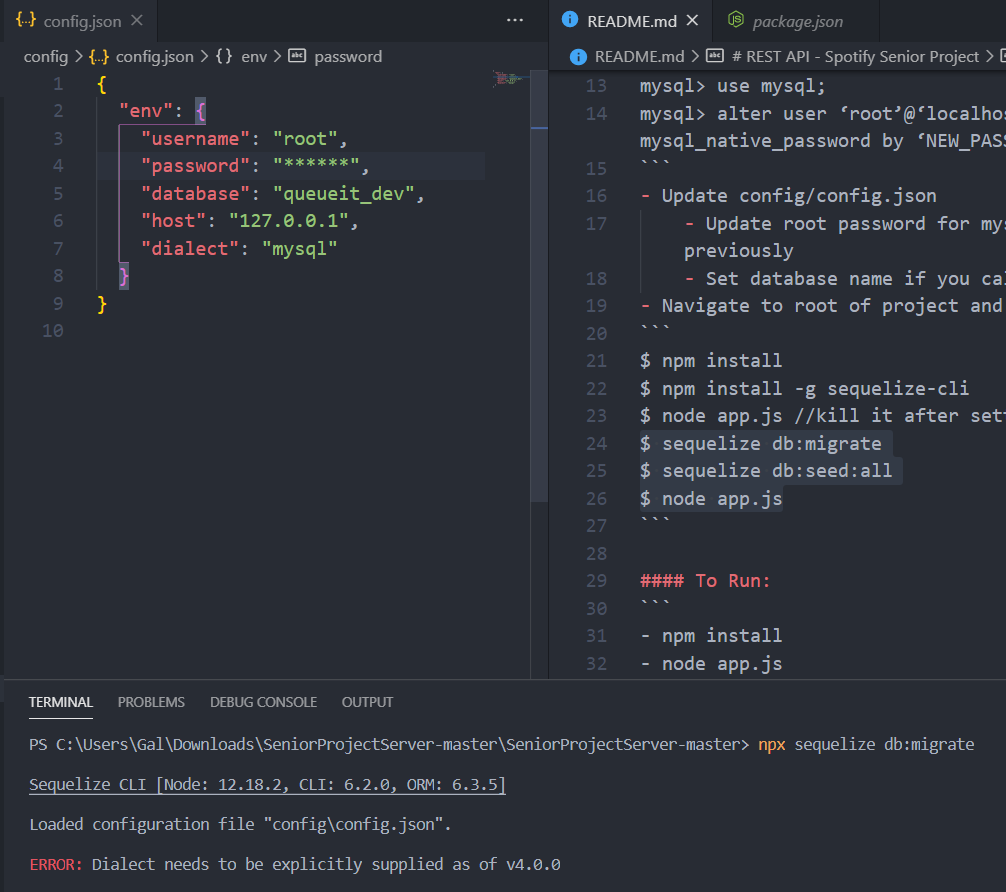Click the "Sequelize CLI" version line in terminal
Image resolution: width=1006 pixels, height=892 pixels.
[x=268, y=784]
